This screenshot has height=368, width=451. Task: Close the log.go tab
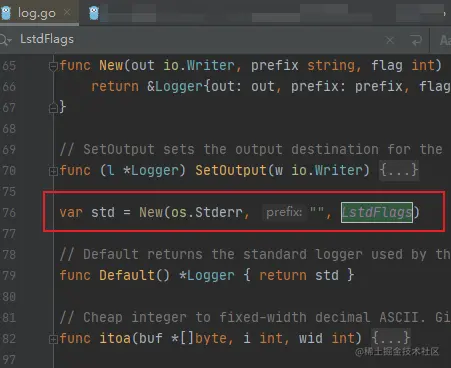(67, 13)
